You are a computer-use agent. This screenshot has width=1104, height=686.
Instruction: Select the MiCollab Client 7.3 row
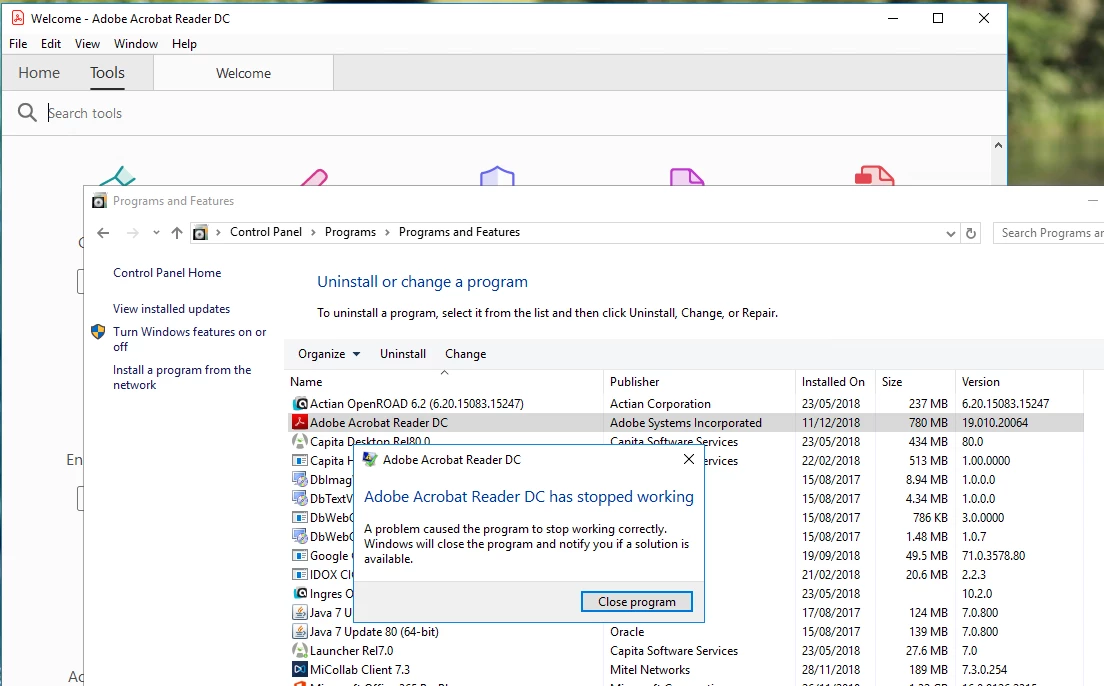pyautogui.click(x=686, y=670)
